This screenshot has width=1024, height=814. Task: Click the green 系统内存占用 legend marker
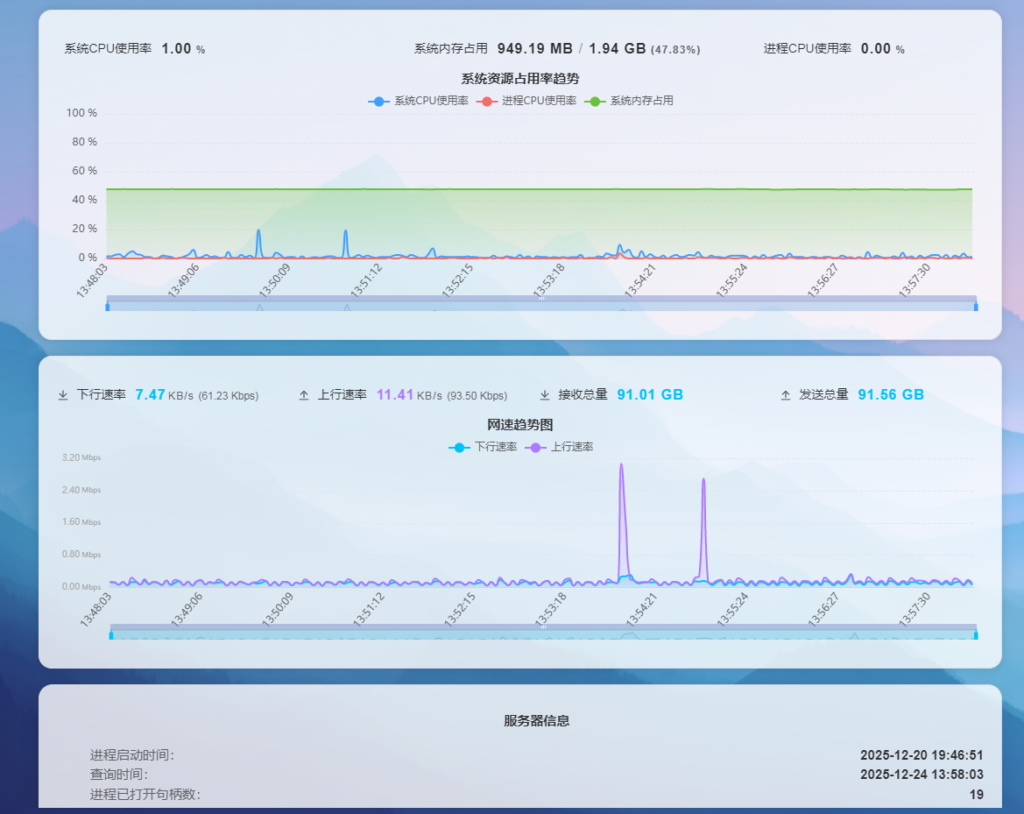click(x=595, y=101)
